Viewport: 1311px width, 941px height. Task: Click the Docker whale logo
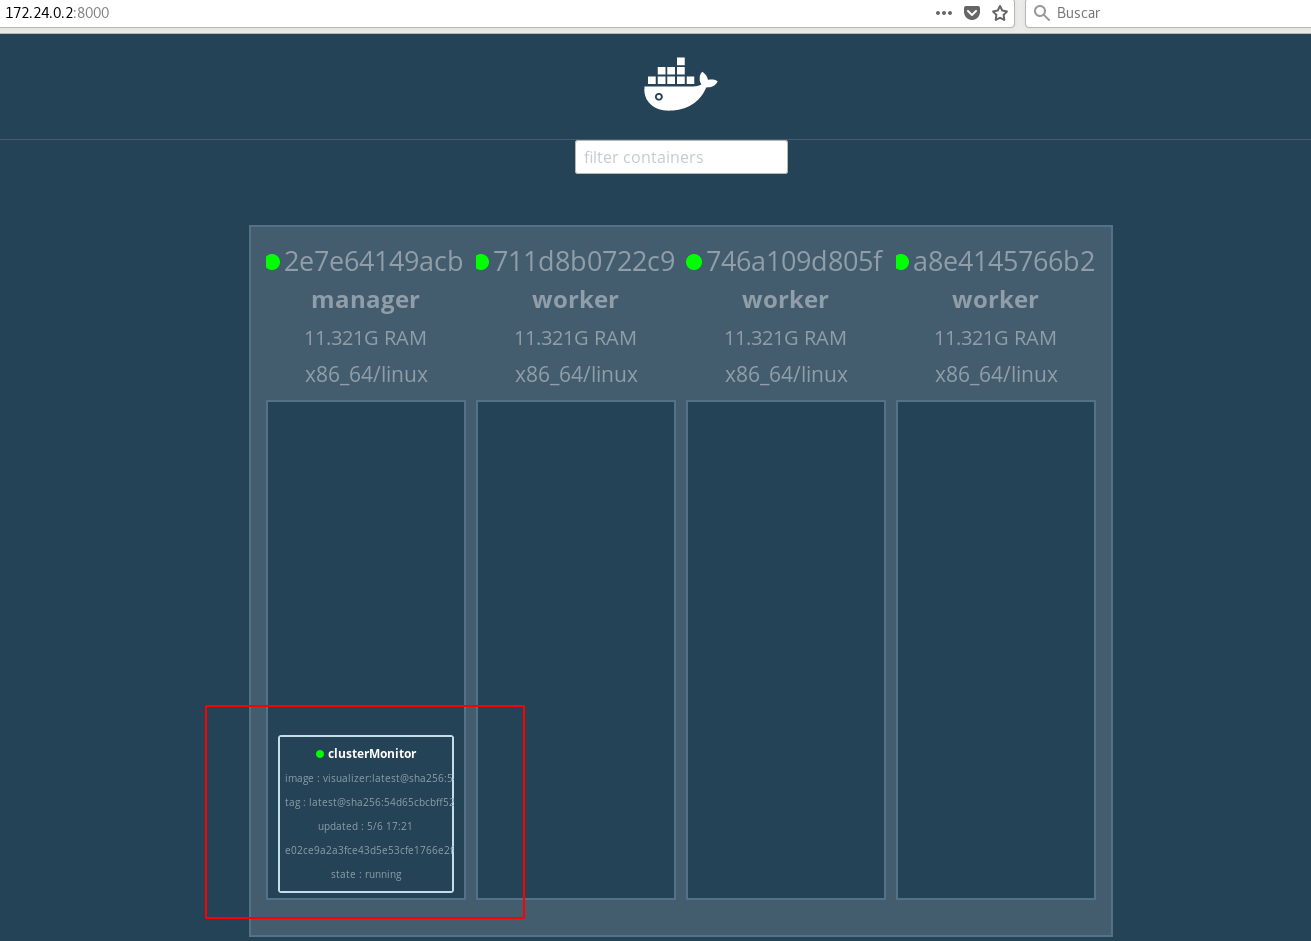(x=680, y=84)
